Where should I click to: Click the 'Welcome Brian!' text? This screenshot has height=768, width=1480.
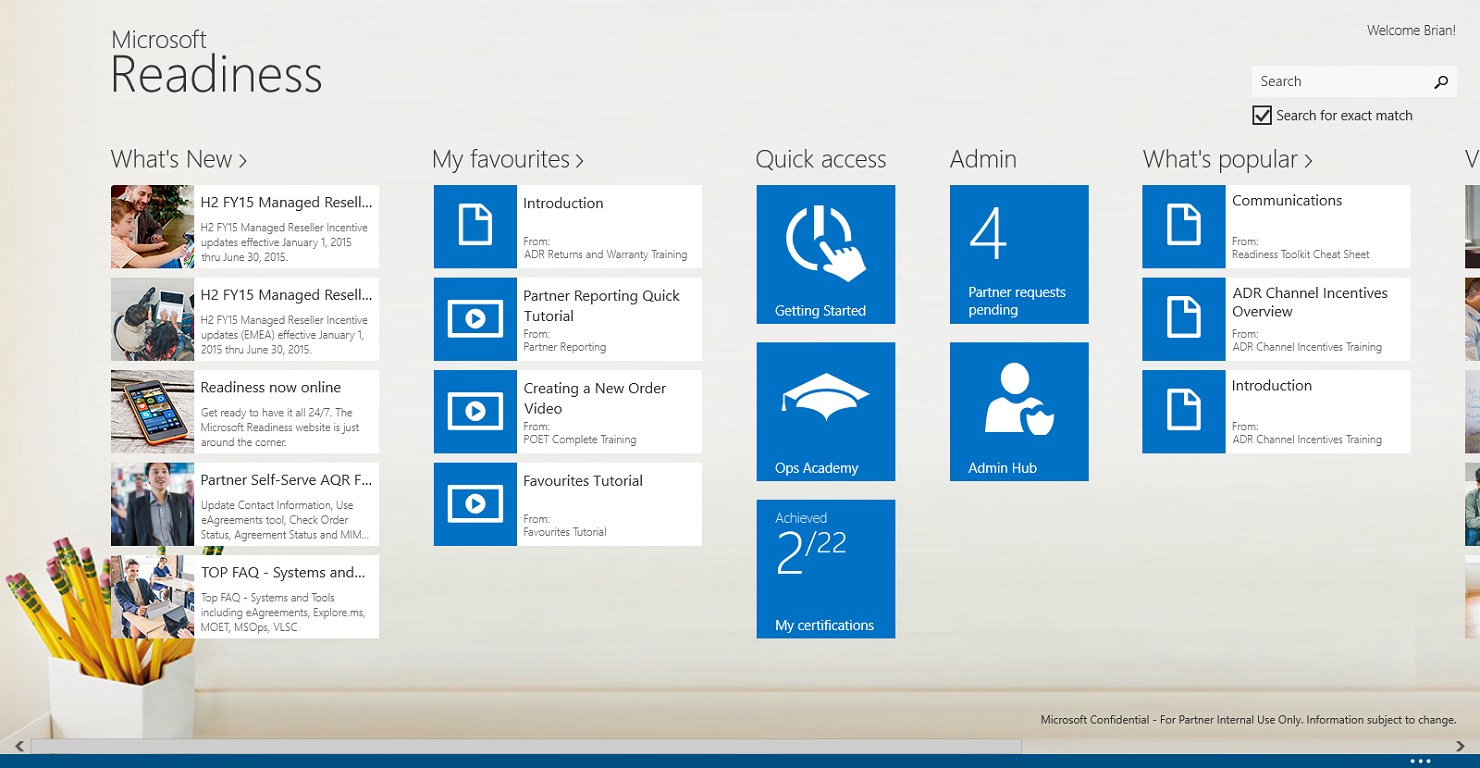click(1411, 30)
